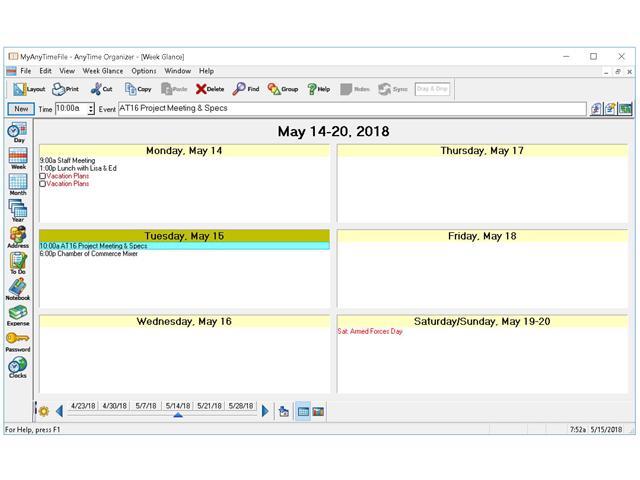Screen dimensions: 640x480
Task: Delete the event using the Delete icon
Action: point(210,89)
